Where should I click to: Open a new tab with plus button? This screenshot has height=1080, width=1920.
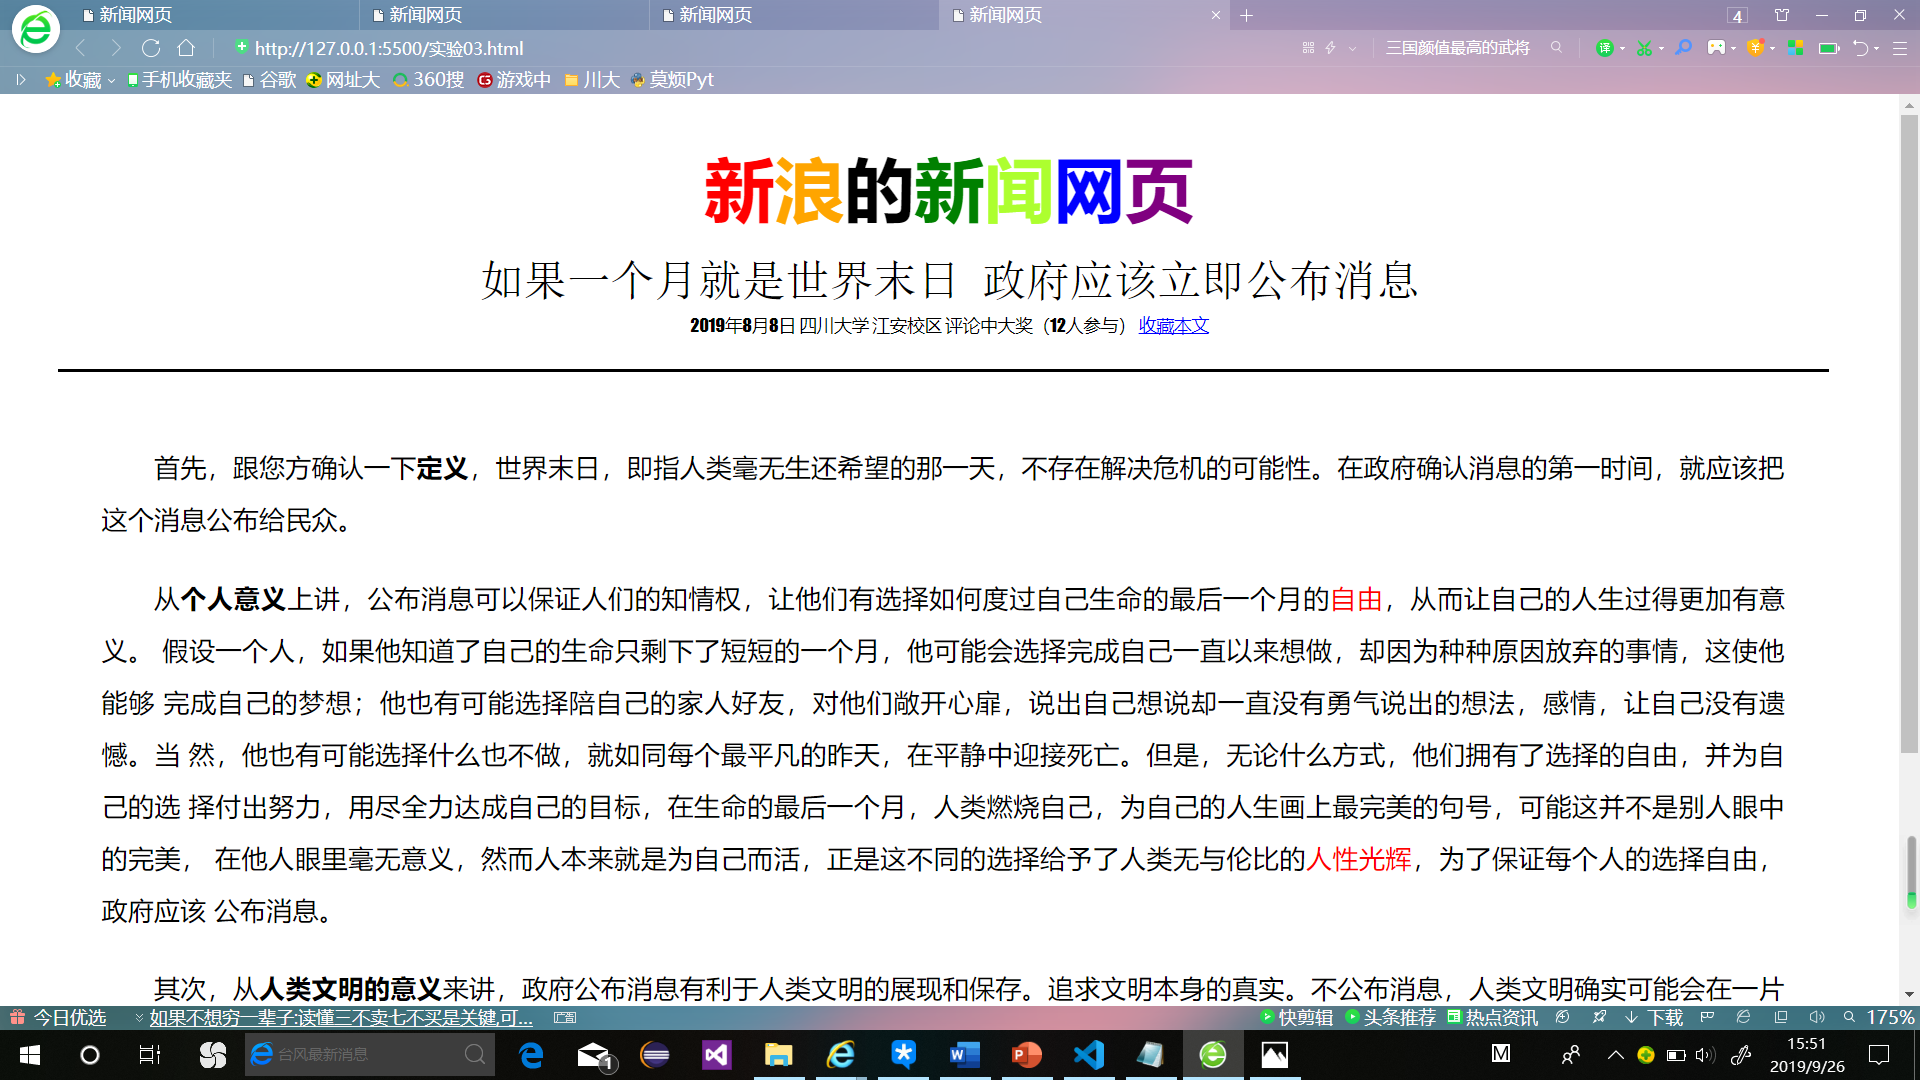[1246, 15]
